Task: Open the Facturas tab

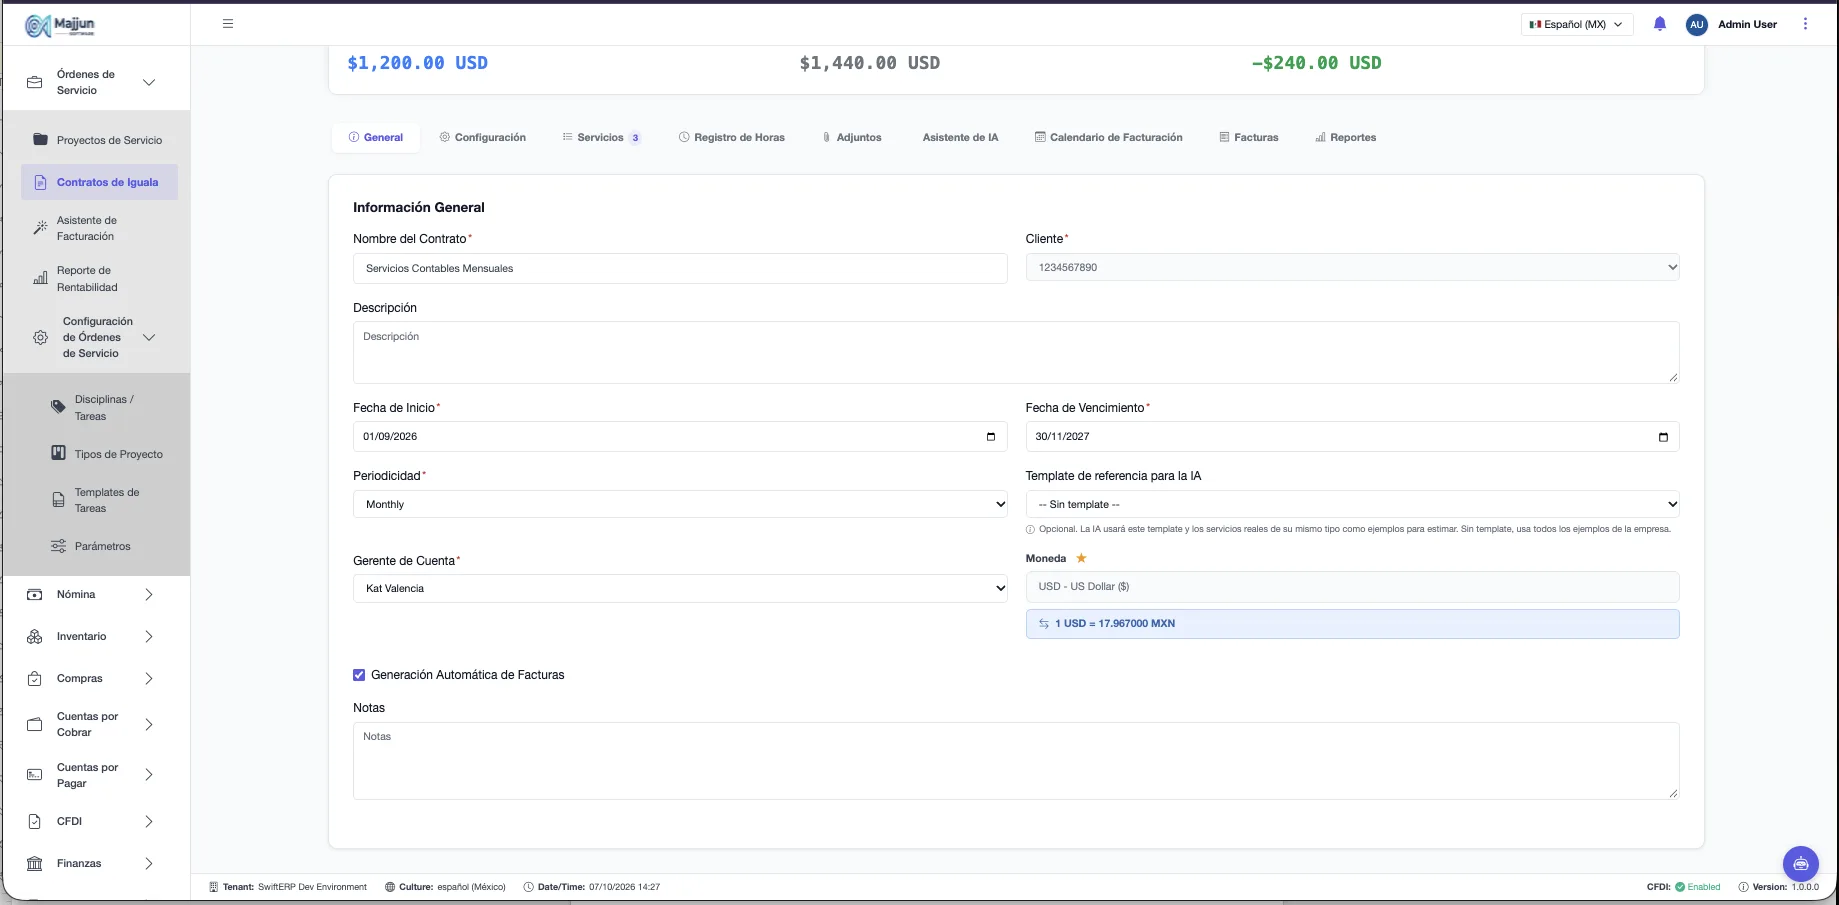Action: pos(1249,137)
